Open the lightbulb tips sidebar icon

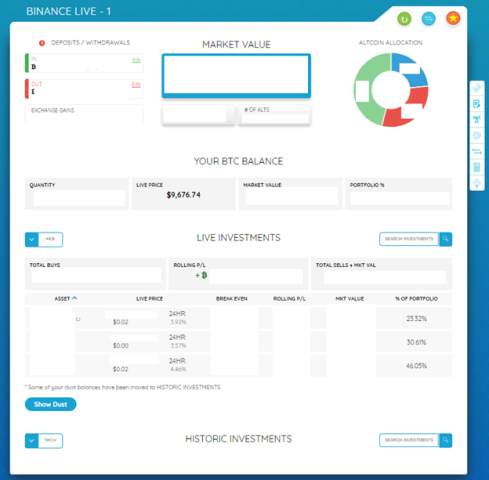[x=477, y=183]
